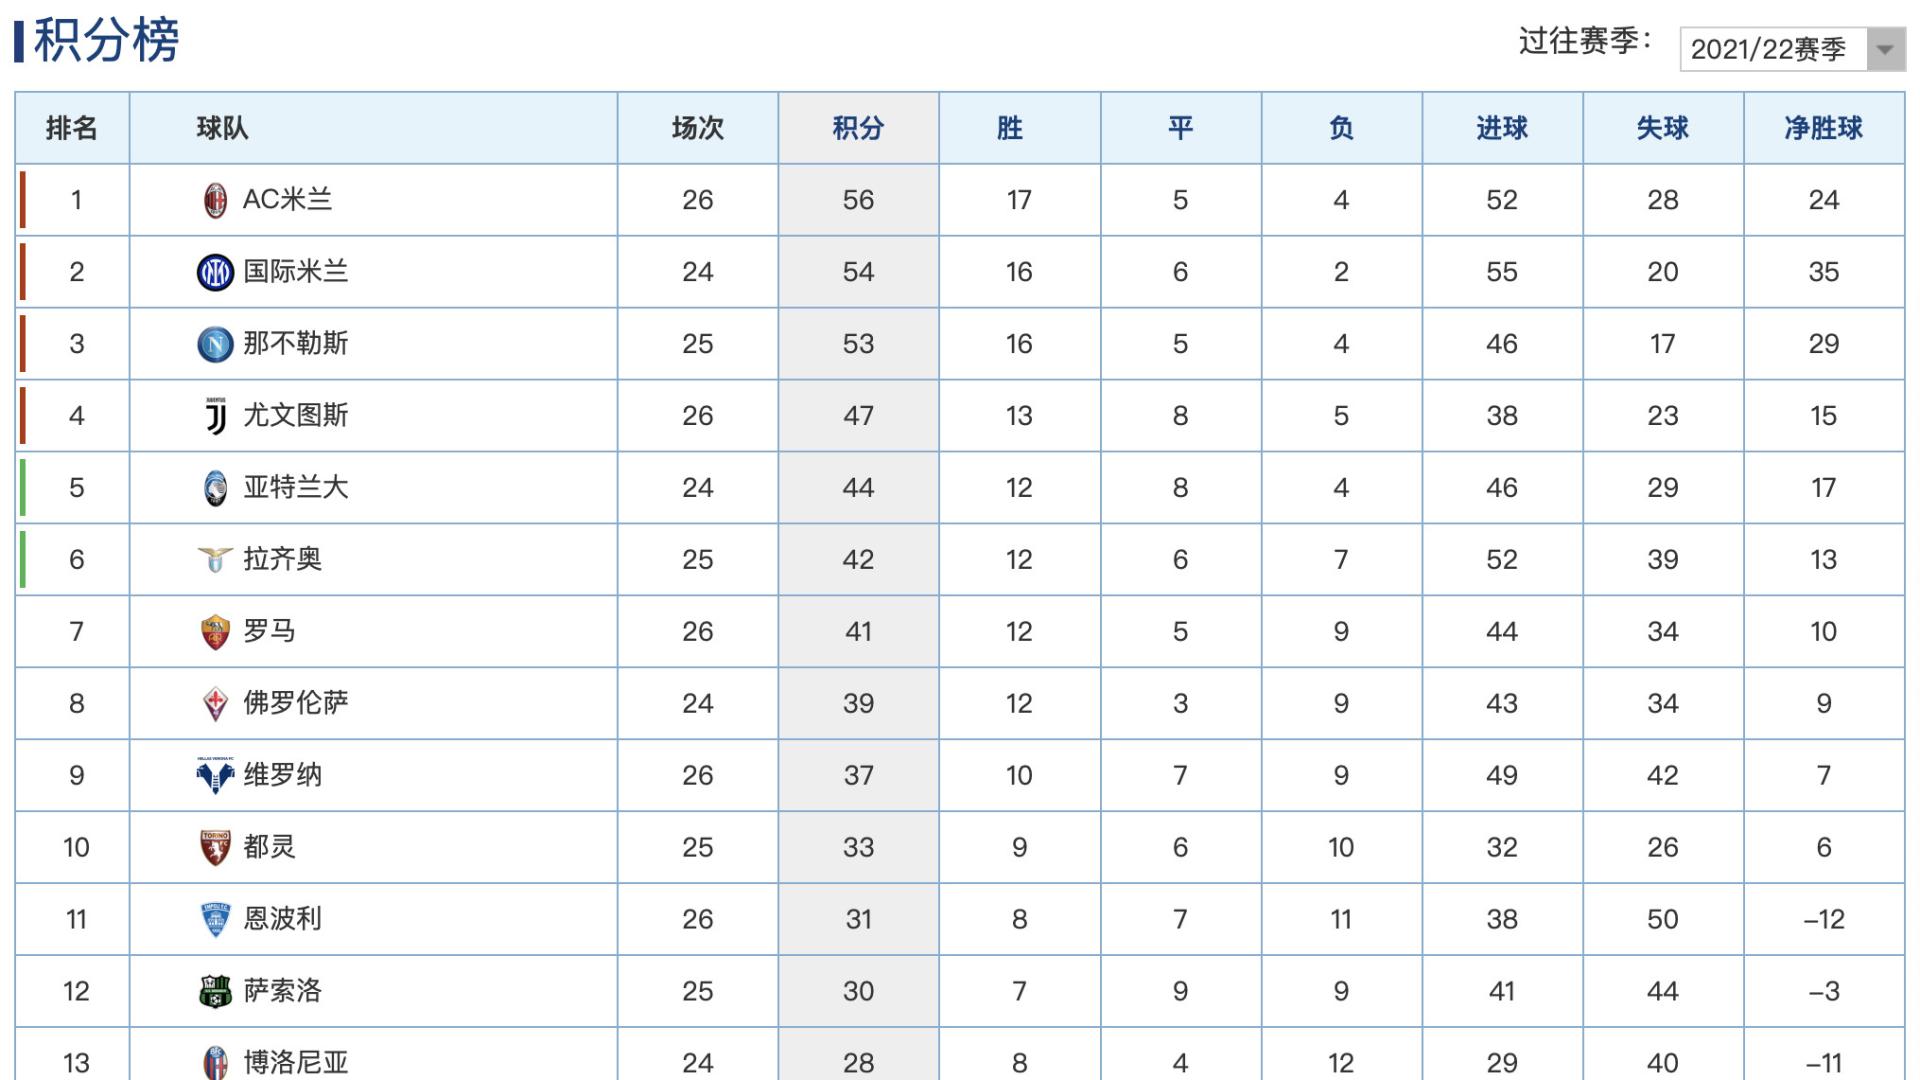Screen dimensions: 1920x1080
Task: Click the Fiorentina club crest icon
Action: pyautogui.click(x=215, y=704)
